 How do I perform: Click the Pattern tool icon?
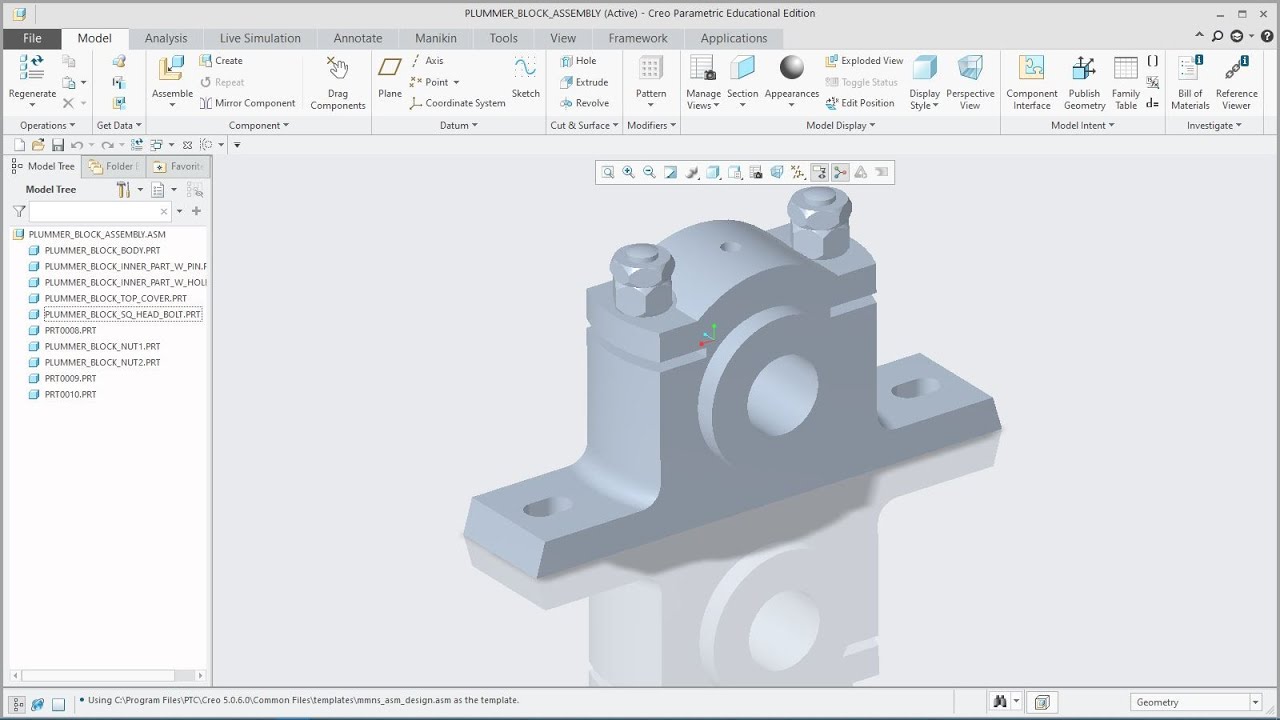(x=651, y=68)
